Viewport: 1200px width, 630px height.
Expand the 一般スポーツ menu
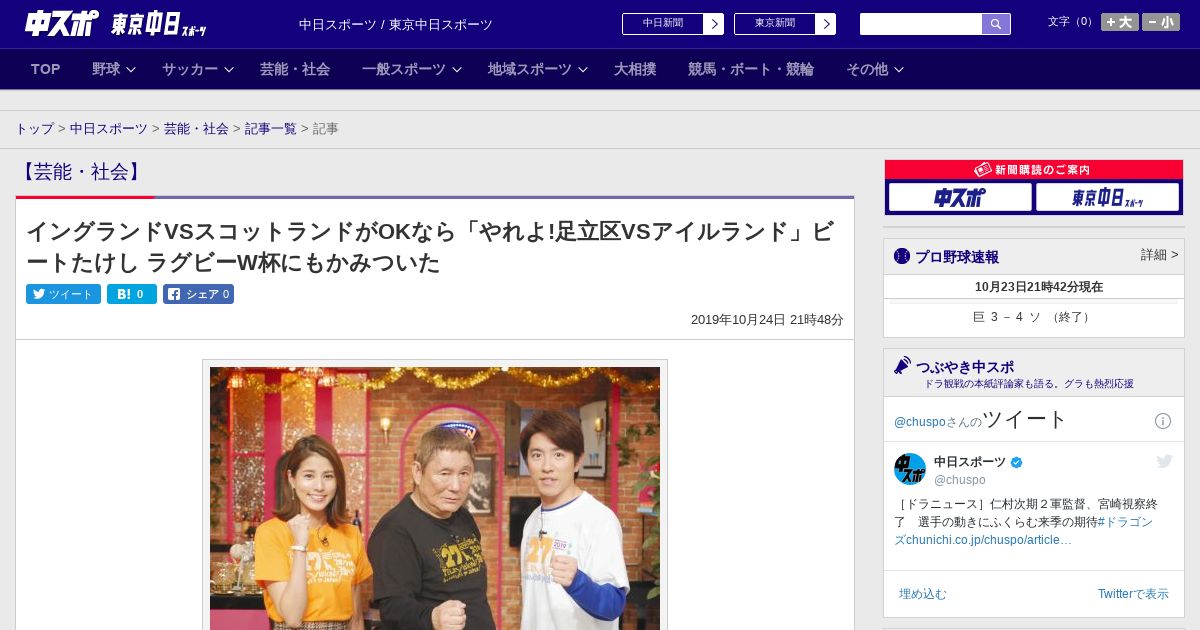coord(411,69)
